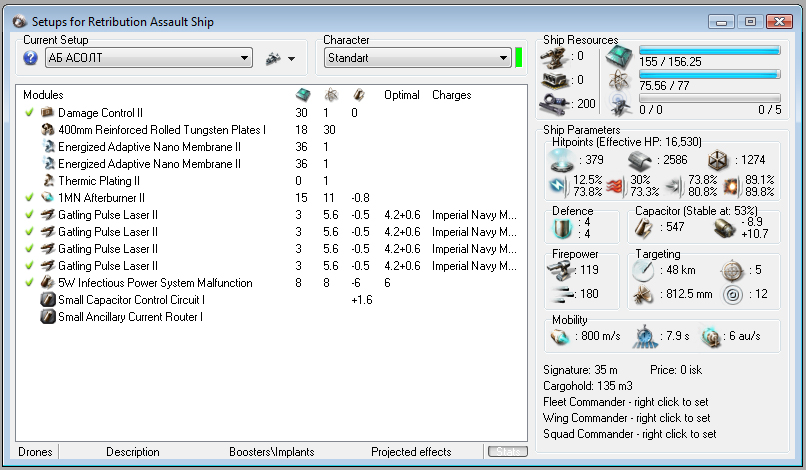Toggle the fourth Gatling Pulse Laser II checkmark

tap(29, 265)
